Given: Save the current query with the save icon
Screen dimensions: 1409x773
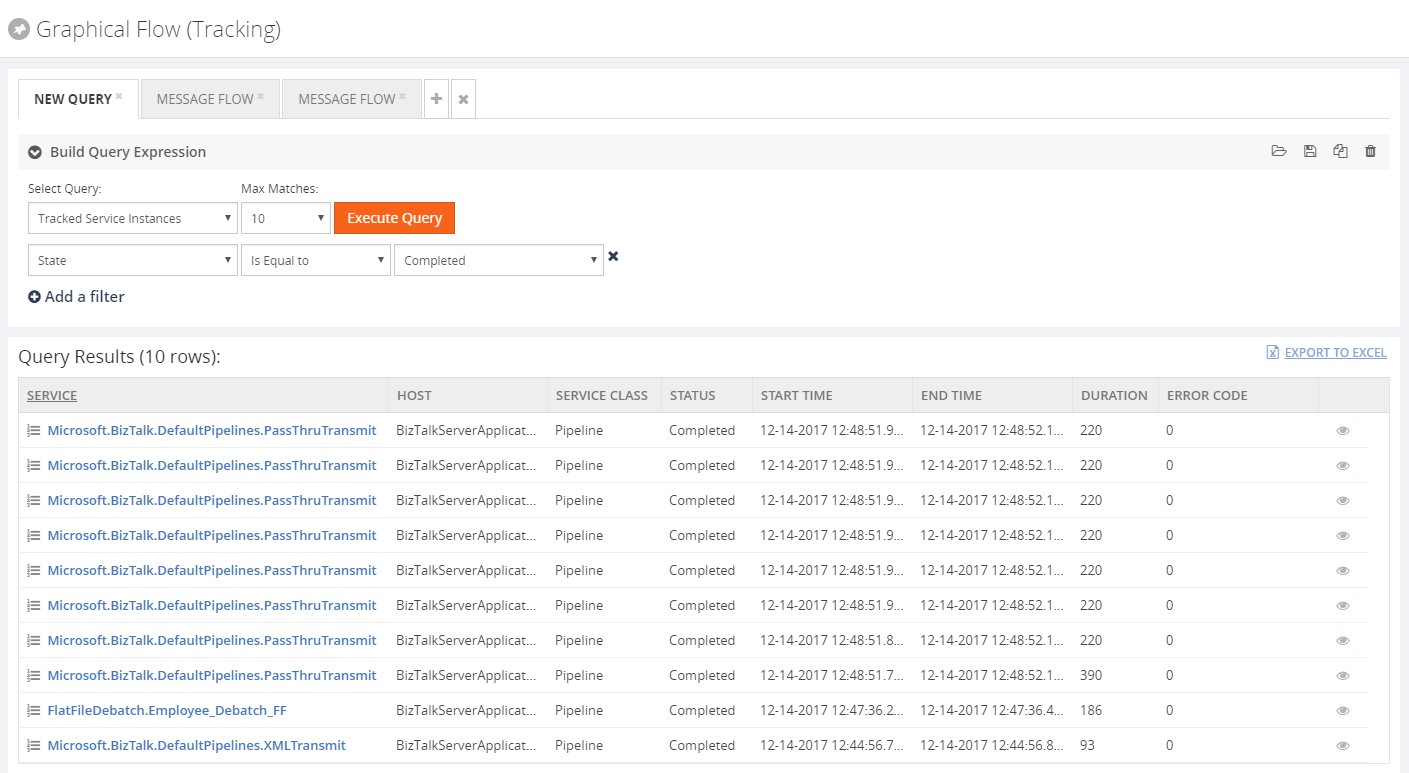Looking at the screenshot, I should click(1310, 151).
